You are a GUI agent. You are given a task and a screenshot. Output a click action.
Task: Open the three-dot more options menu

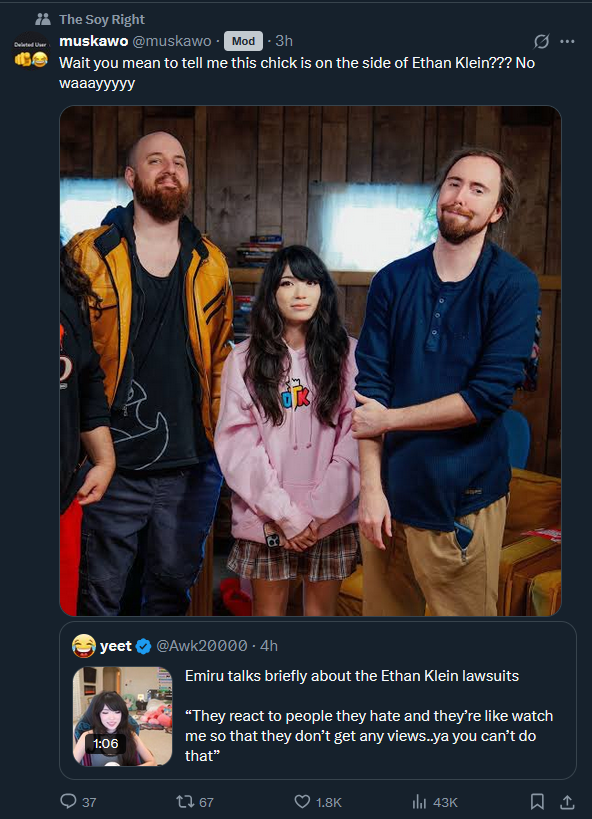click(x=567, y=41)
